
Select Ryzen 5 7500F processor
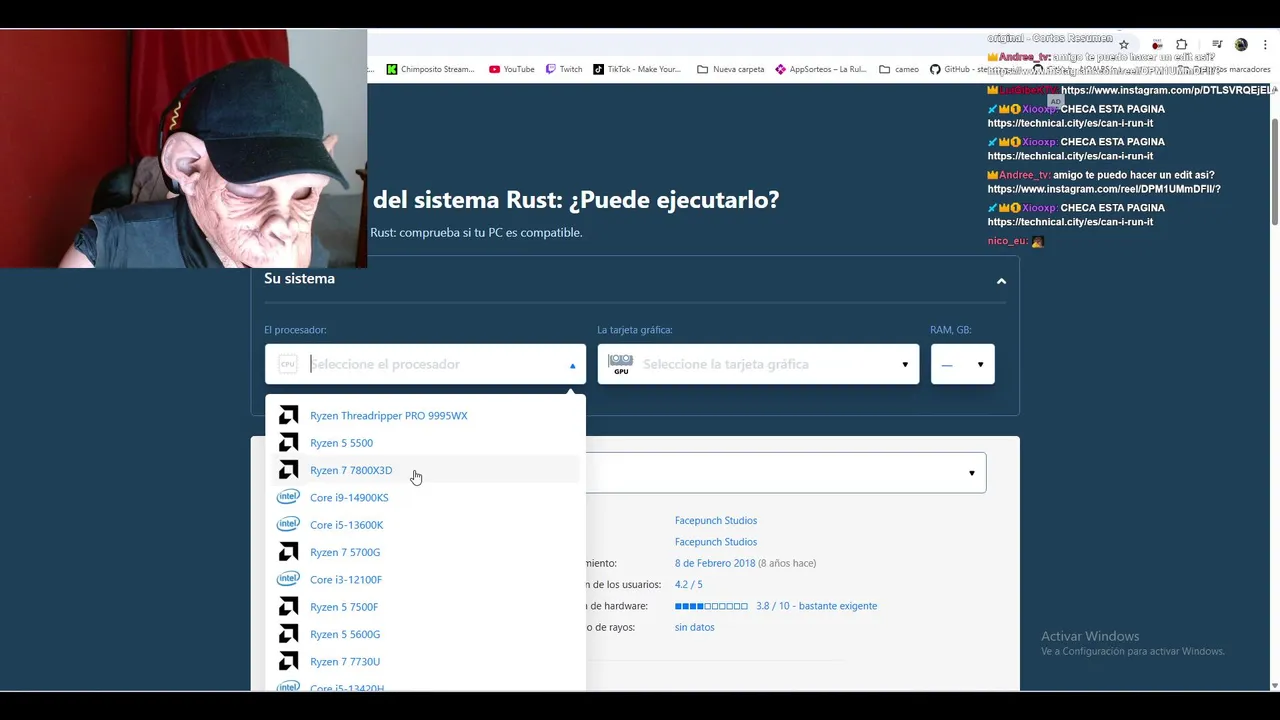(424, 607)
